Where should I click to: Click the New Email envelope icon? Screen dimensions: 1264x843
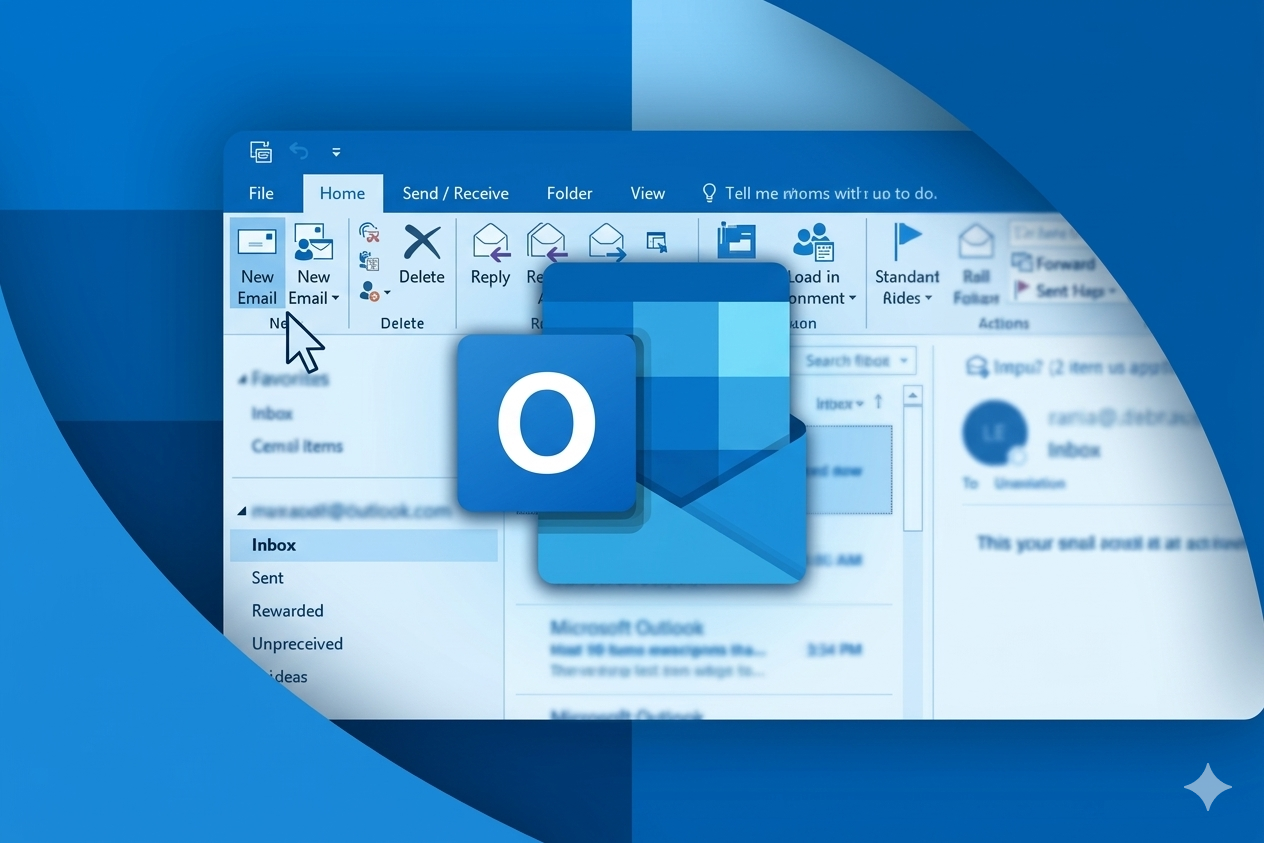coord(257,242)
